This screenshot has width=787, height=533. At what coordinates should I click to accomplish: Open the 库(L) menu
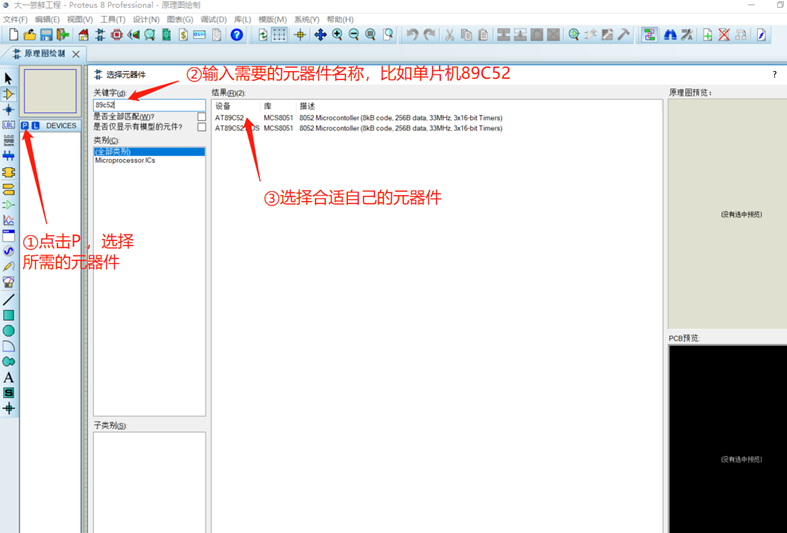point(242,19)
